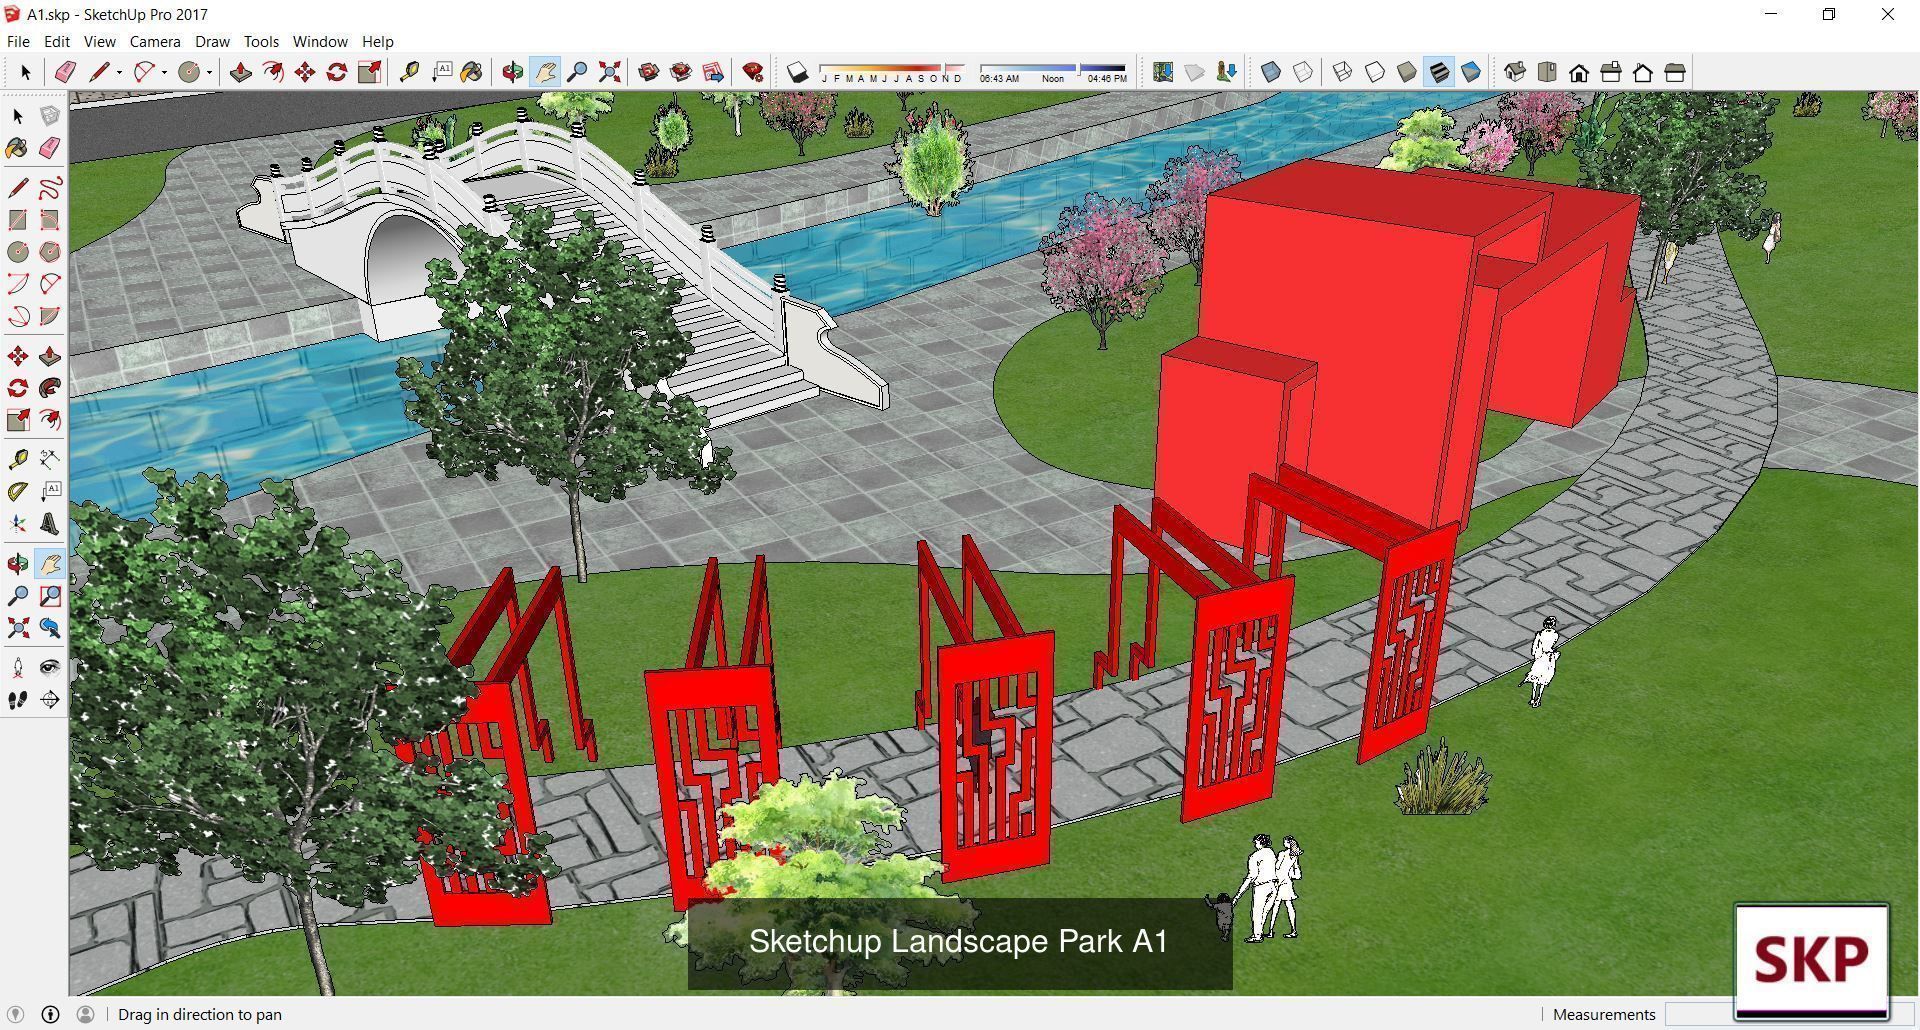
Task: Click the Add Location icon
Action: pos(1163,72)
